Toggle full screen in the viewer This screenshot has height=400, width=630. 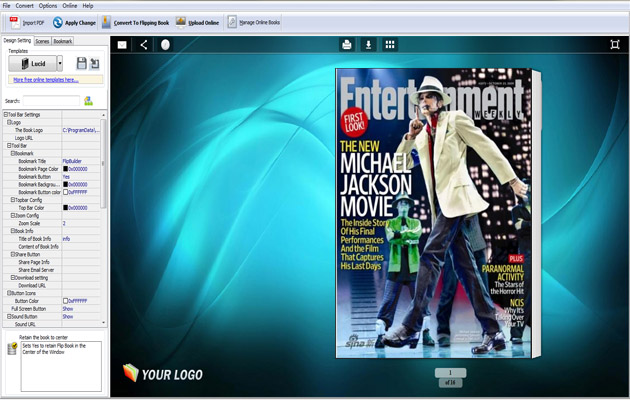pyautogui.click(x=615, y=45)
